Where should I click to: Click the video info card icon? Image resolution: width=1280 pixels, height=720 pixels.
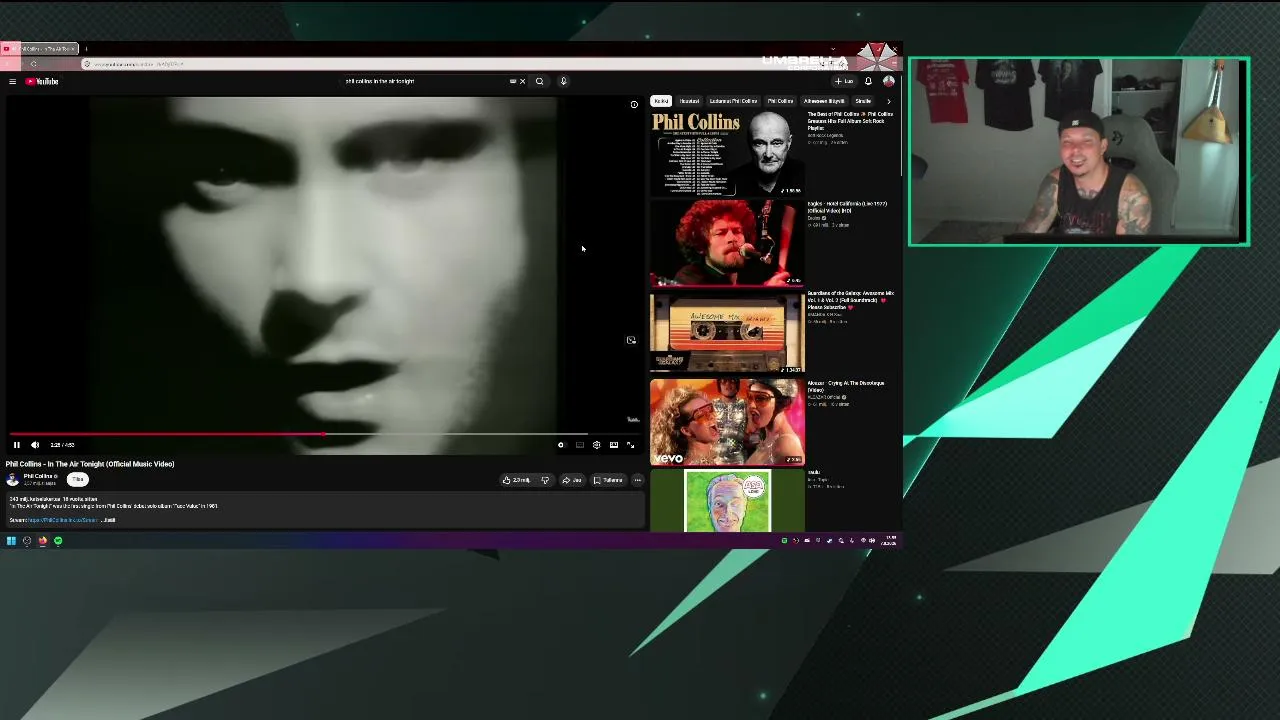pos(634,104)
